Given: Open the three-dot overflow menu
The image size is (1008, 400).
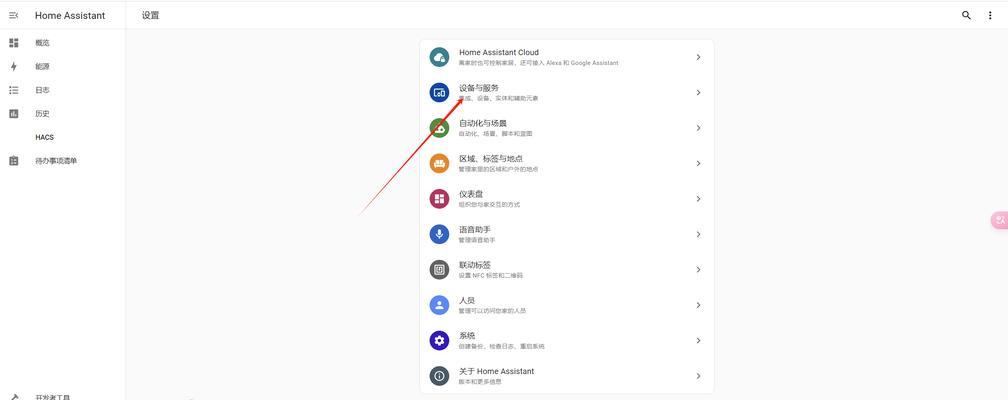Looking at the screenshot, I should [x=990, y=15].
